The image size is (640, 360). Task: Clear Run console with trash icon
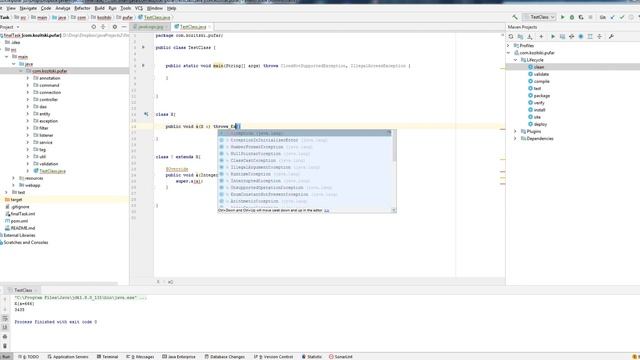click(x=5, y=346)
